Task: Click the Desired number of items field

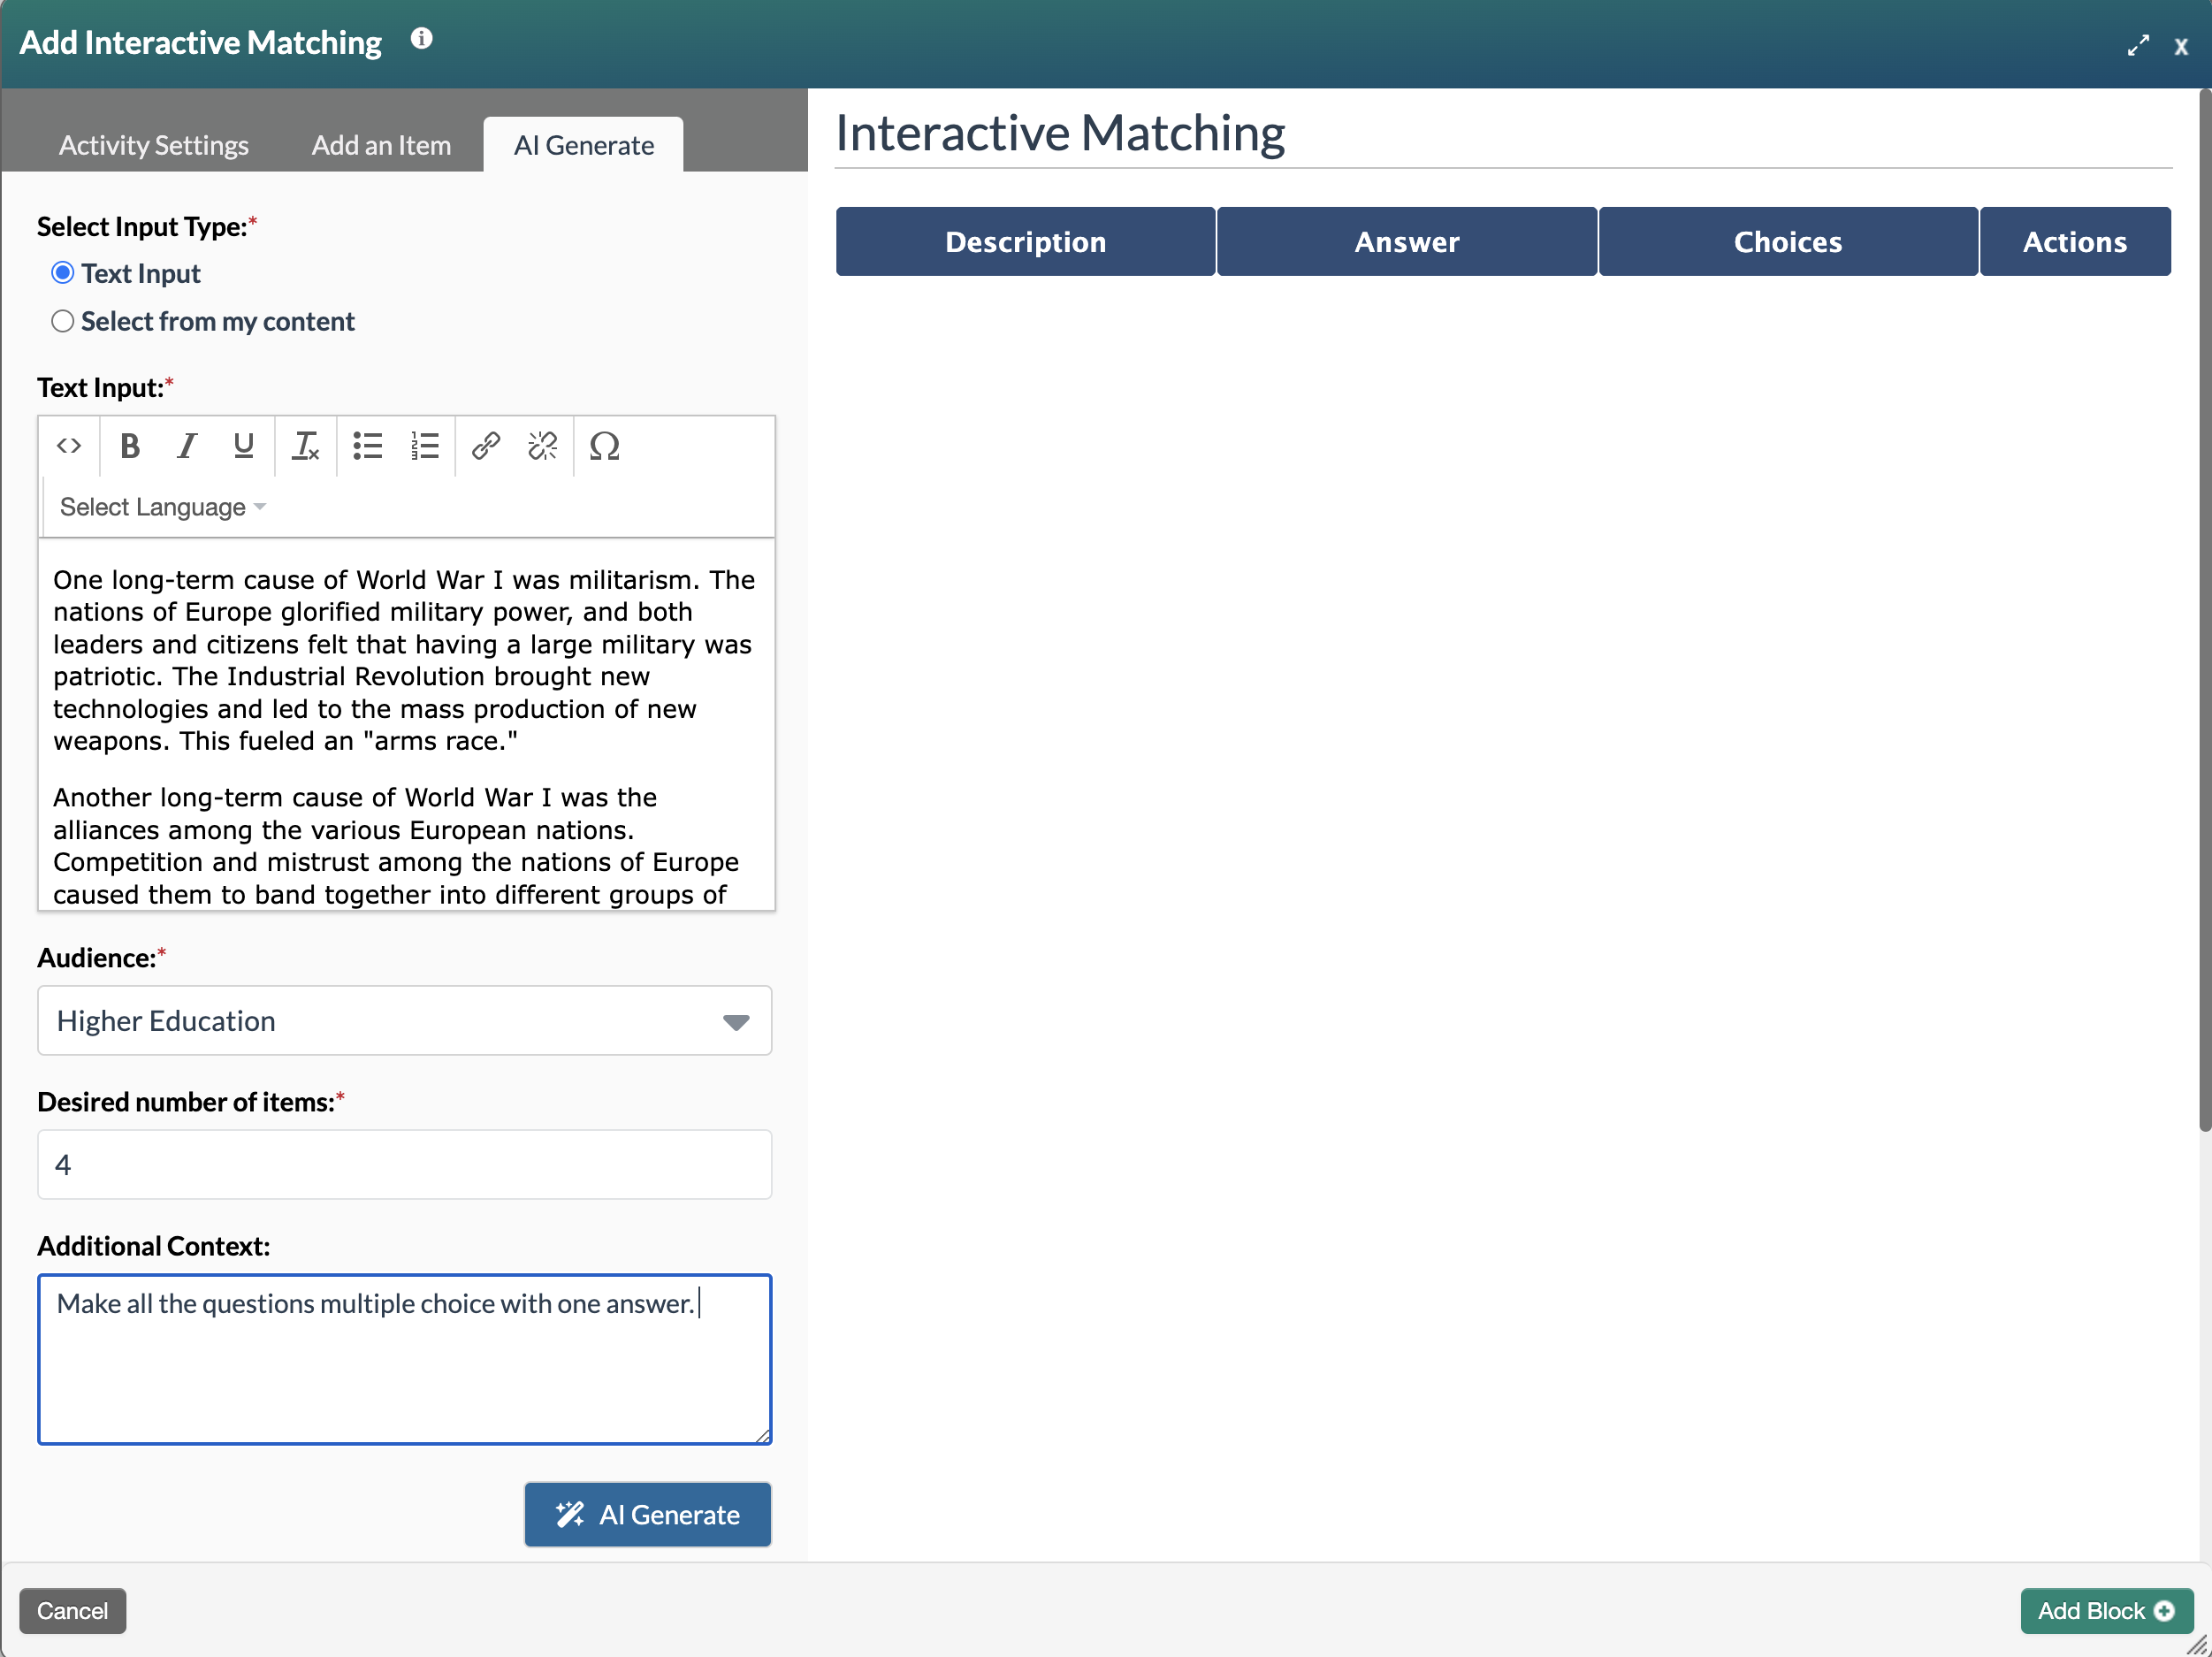Action: tap(404, 1165)
